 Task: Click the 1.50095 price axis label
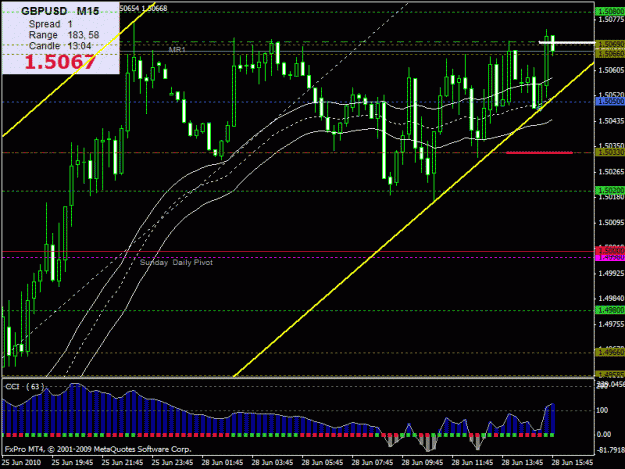tap(611, 222)
